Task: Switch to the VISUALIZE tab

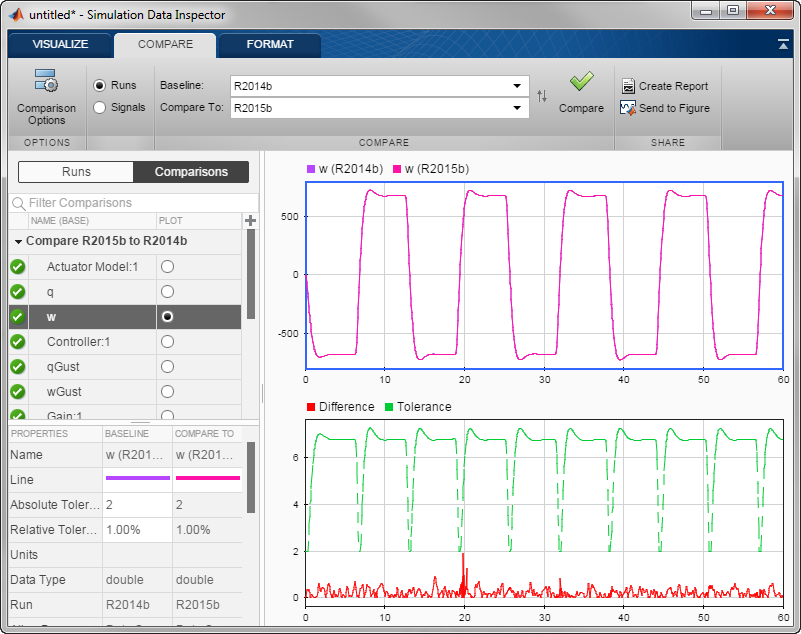Action: point(60,45)
